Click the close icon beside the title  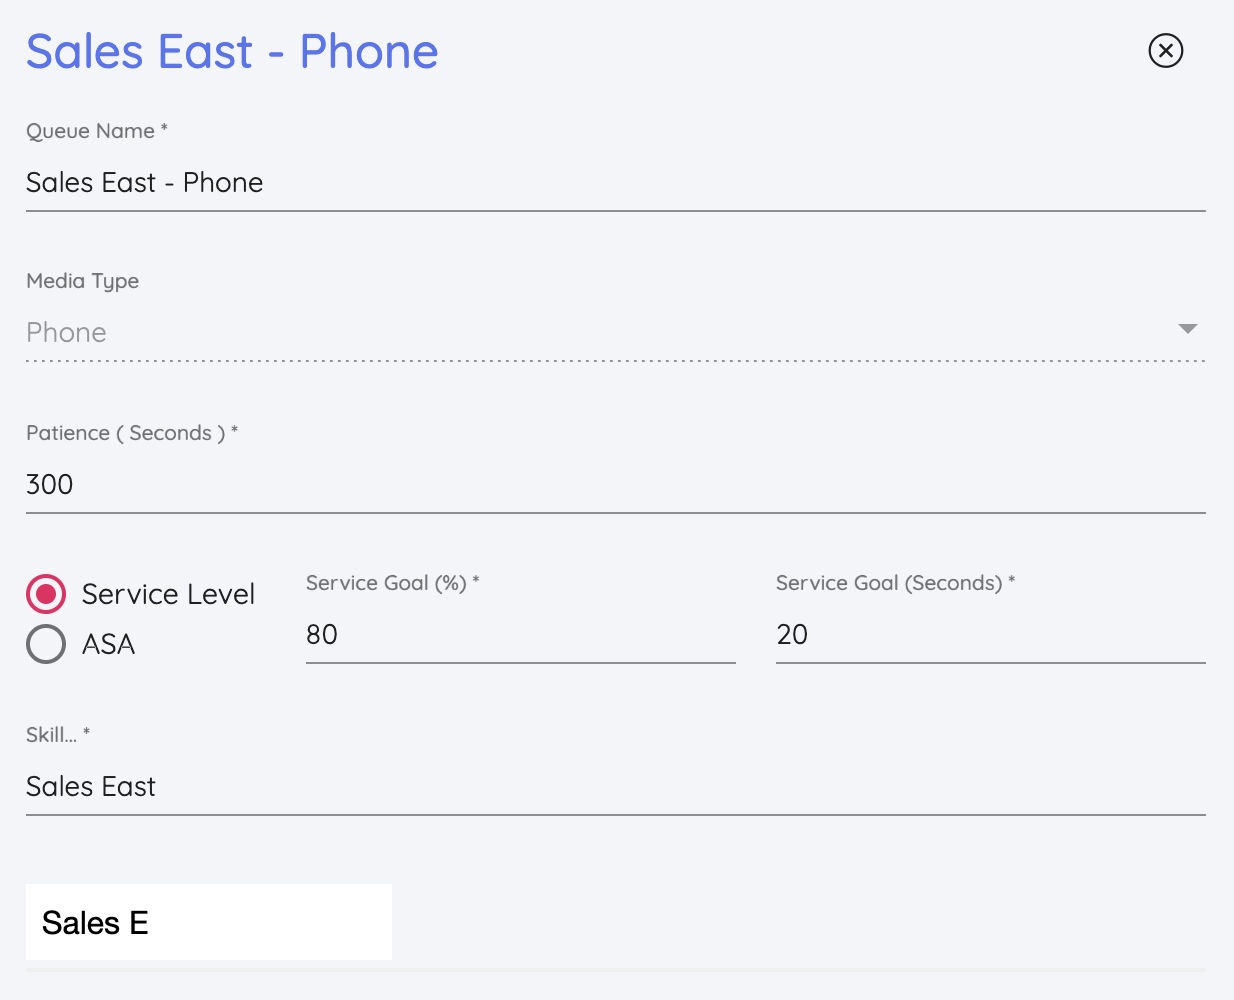point(1165,52)
